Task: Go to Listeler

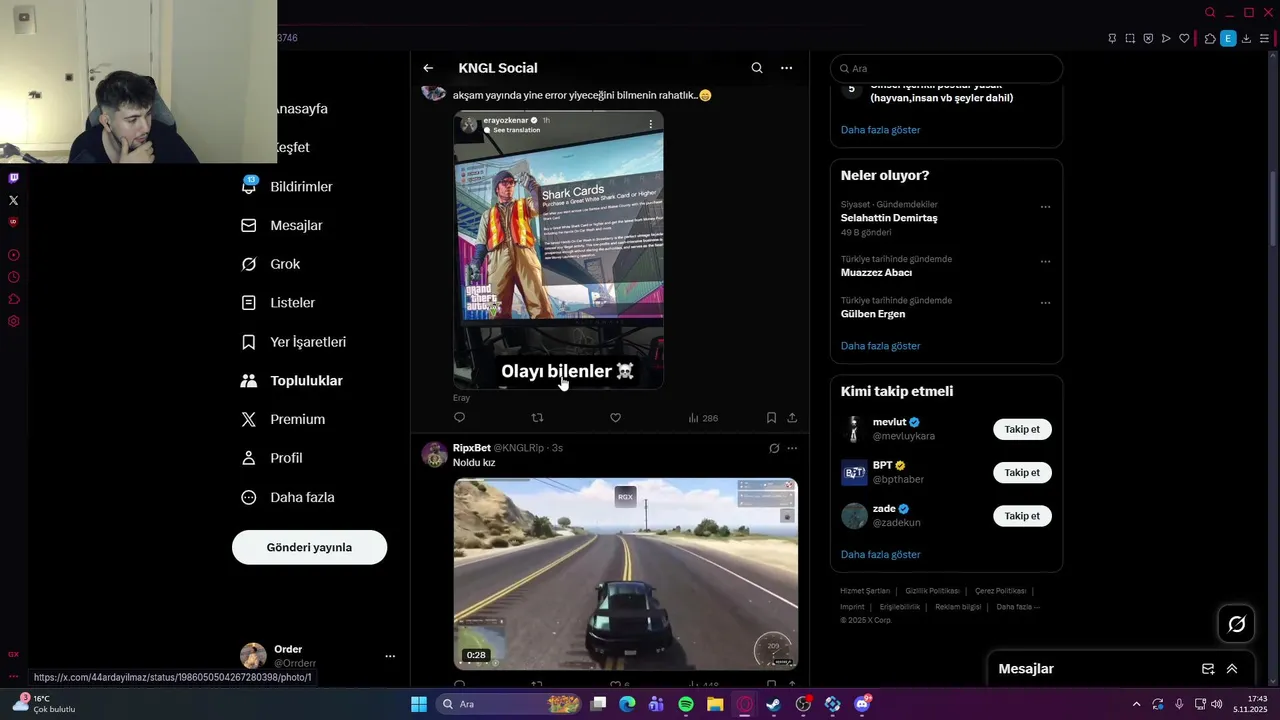Action: point(279,303)
